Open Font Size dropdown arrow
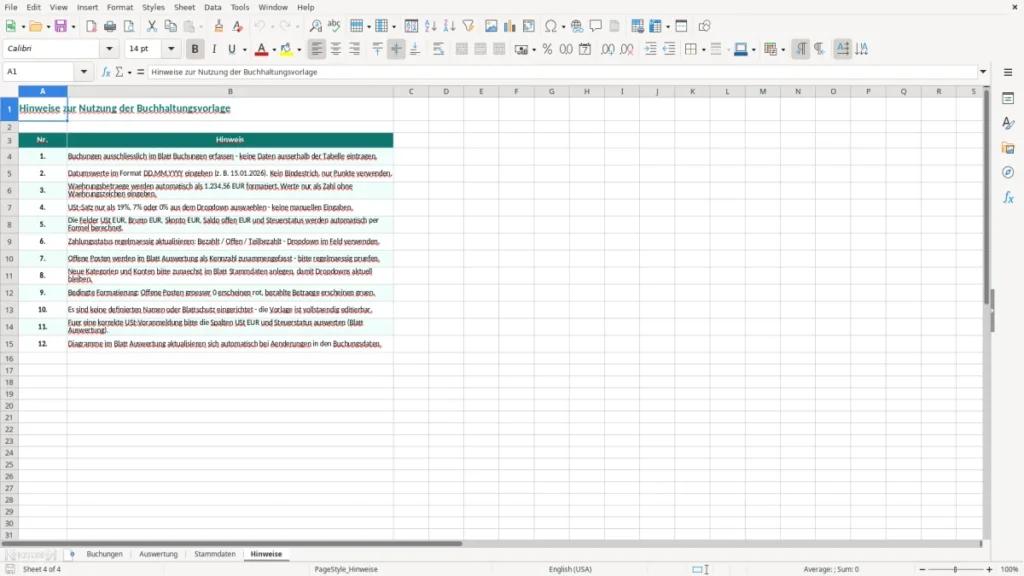Screen dimensions: 1024x576 point(171,48)
